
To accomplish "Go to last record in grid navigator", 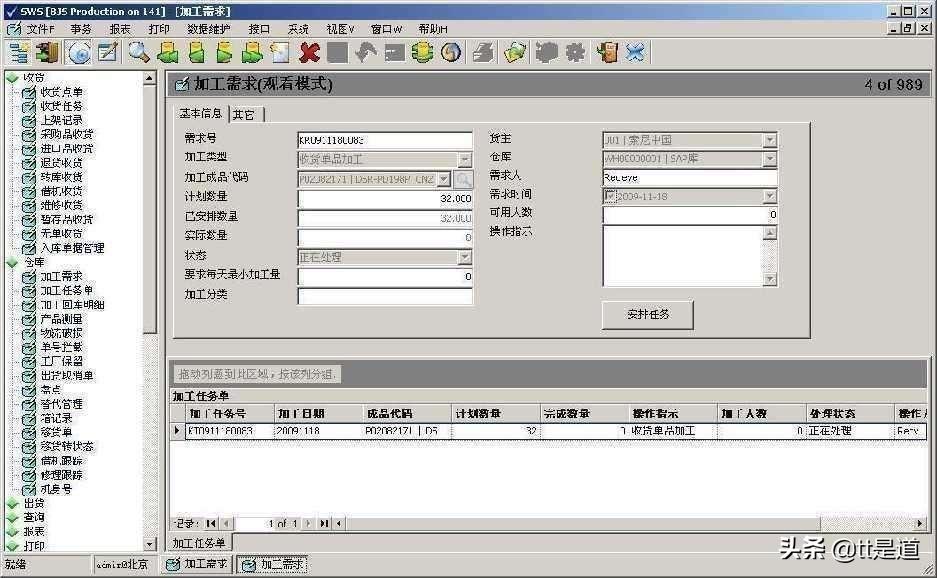I will pyautogui.click(x=324, y=524).
